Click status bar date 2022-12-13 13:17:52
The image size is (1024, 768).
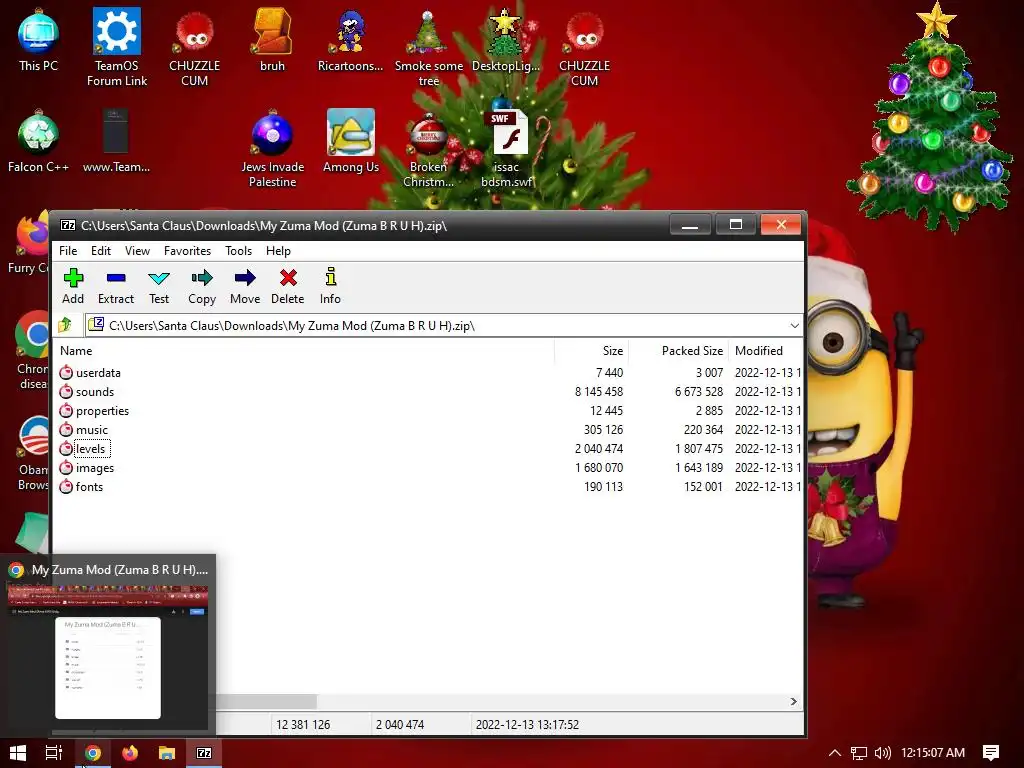pyautogui.click(x=527, y=725)
